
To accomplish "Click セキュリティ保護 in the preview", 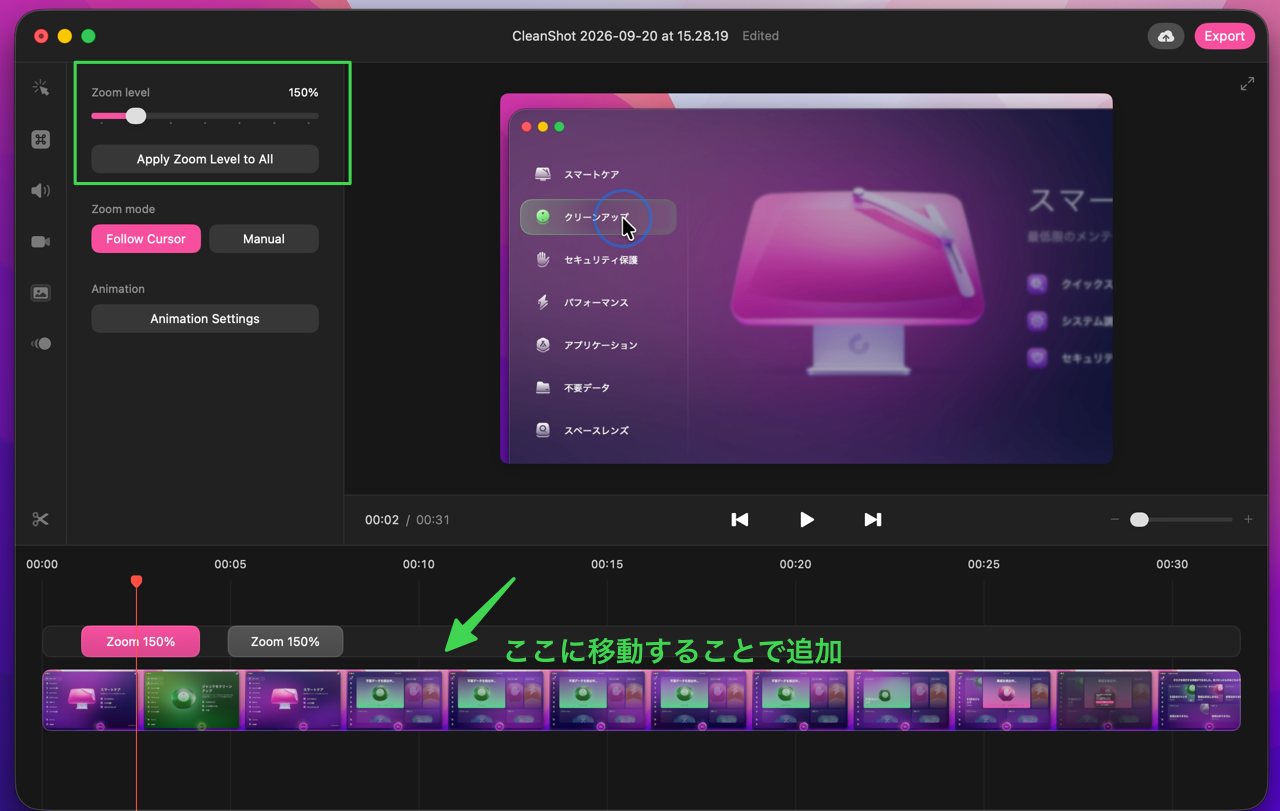I will click(x=601, y=260).
